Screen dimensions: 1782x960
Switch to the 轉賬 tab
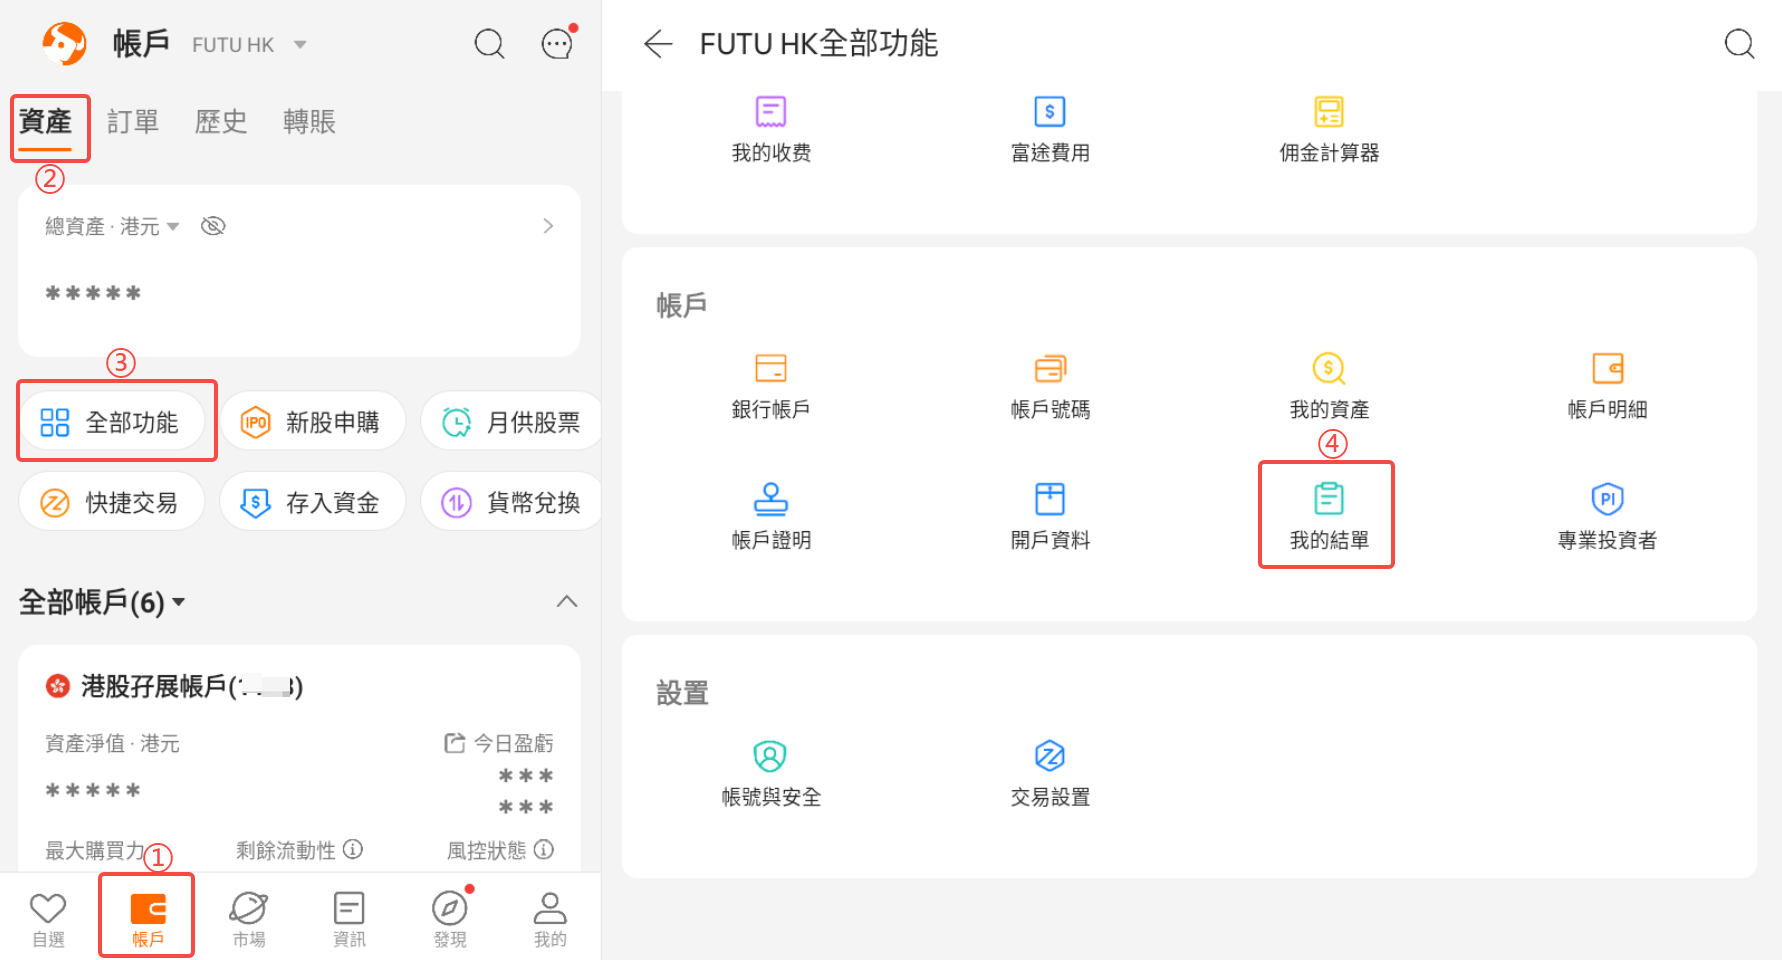point(309,122)
